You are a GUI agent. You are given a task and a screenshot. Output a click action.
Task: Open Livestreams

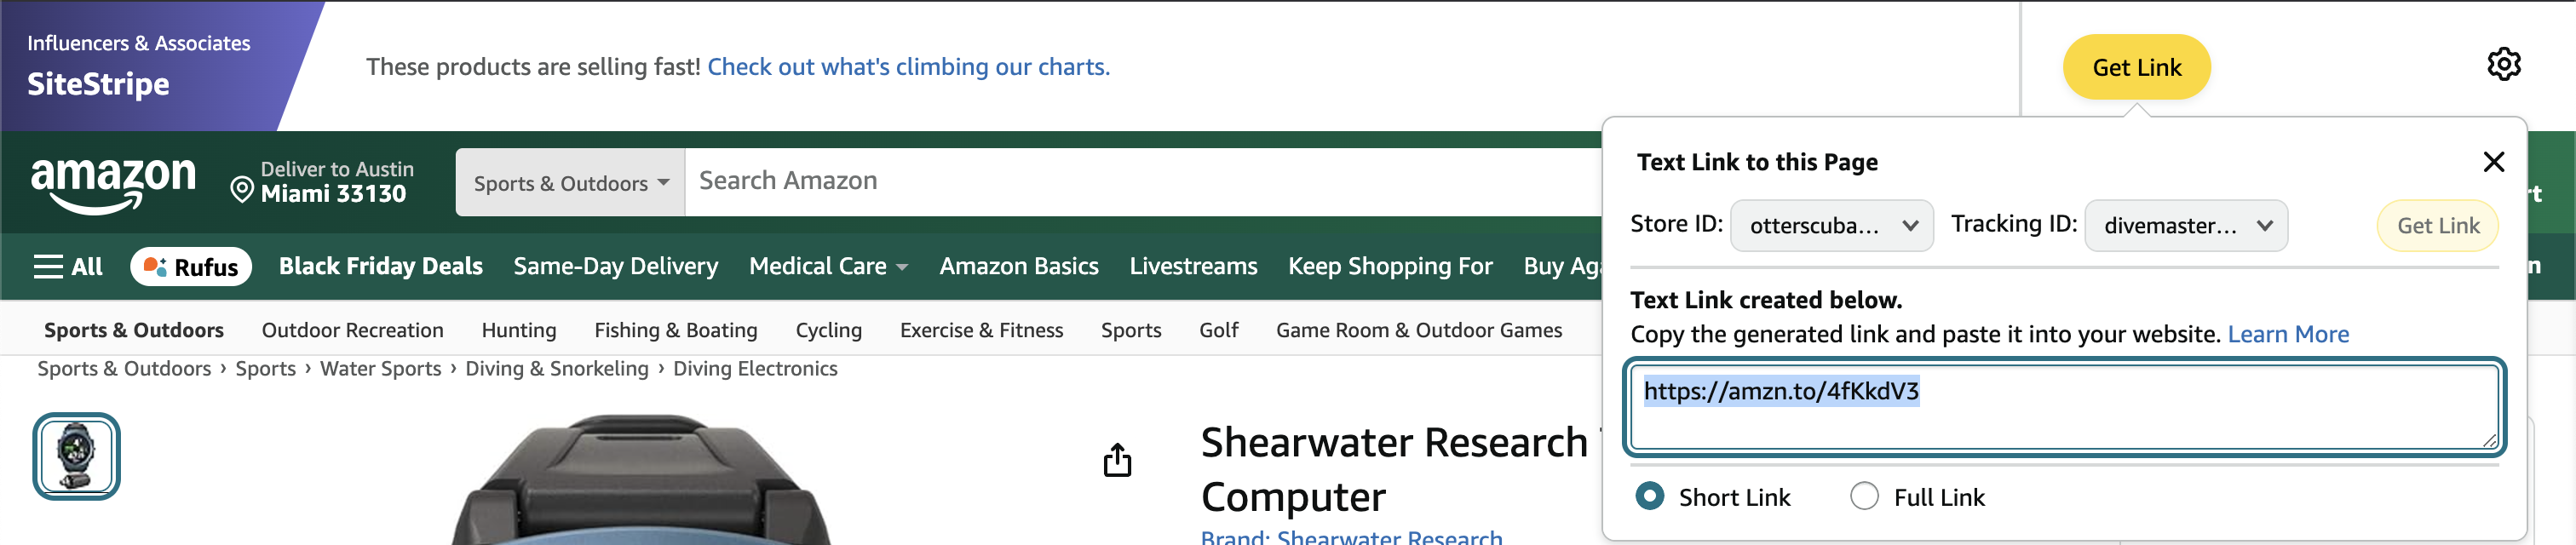(x=1193, y=267)
